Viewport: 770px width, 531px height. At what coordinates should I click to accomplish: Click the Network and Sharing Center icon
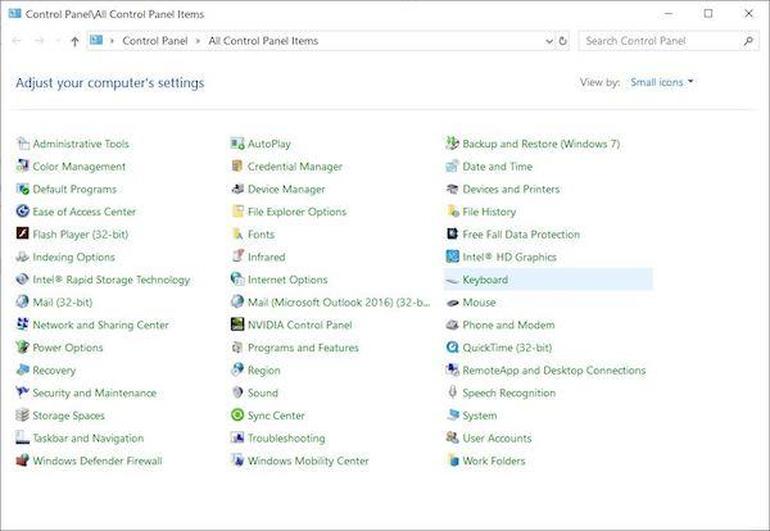coord(23,324)
